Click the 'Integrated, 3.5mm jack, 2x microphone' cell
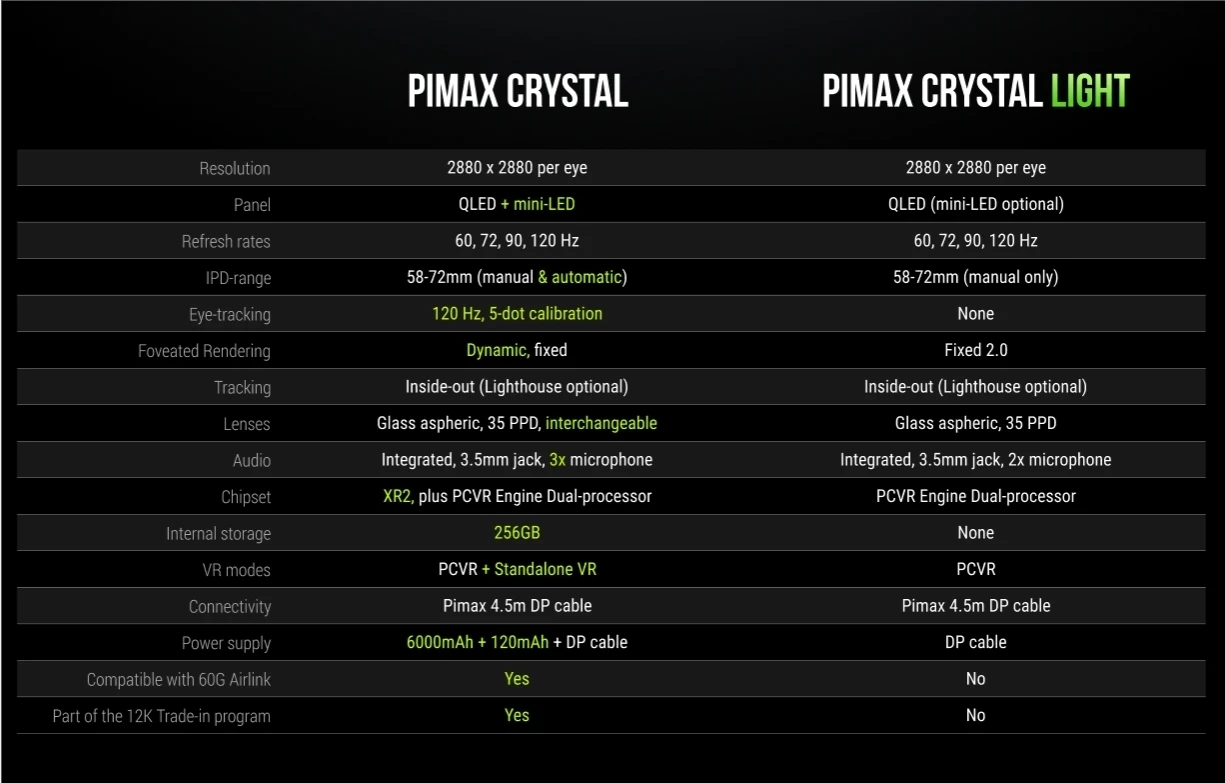Viewport: 1225px width, 783px height. click(975, 460)
